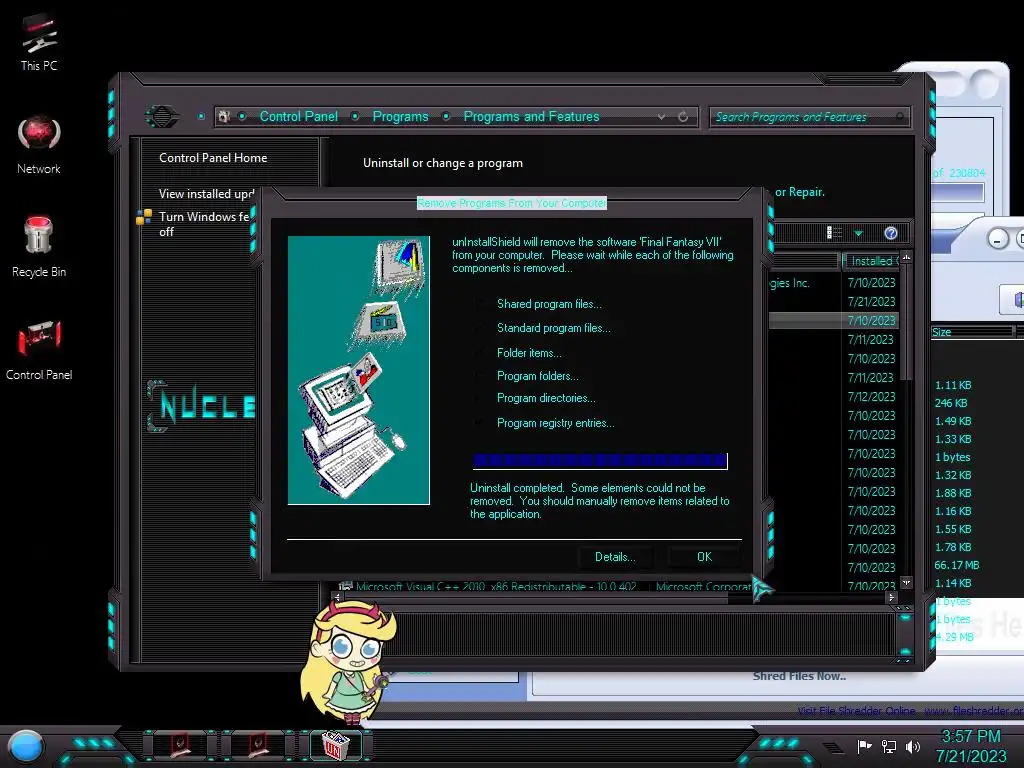The width and height of the screenshot is (1024, 768).
Task: Click the address bar refresh icon
Action: click(683, 117)
